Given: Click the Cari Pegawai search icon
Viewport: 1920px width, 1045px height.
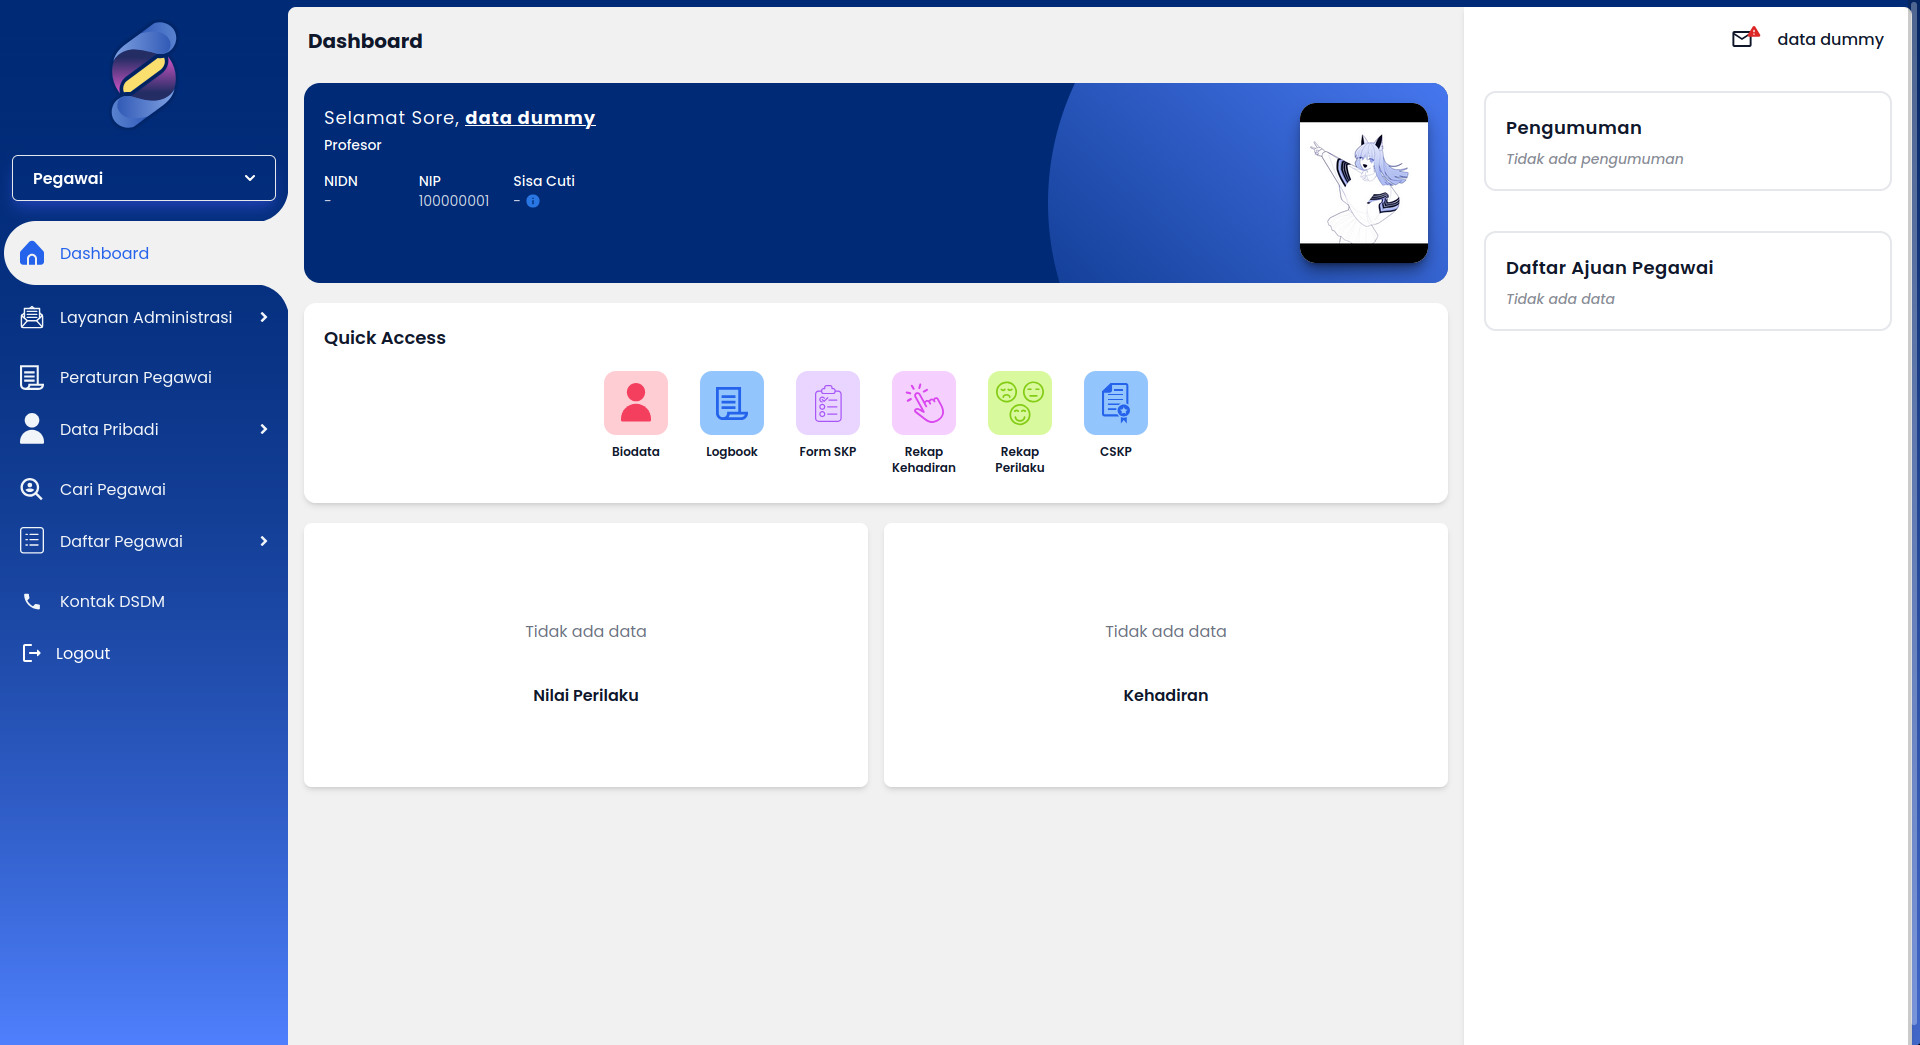Looking at the screenshot, I should [x=32, y=489].
